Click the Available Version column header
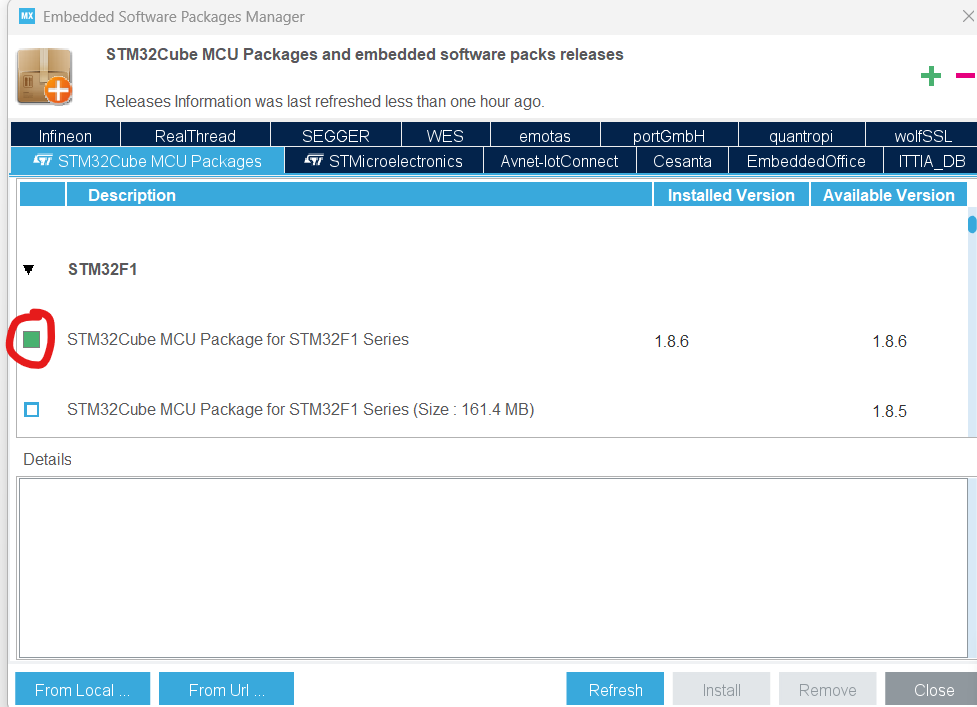The image size is (977, 707). [889, 194]
